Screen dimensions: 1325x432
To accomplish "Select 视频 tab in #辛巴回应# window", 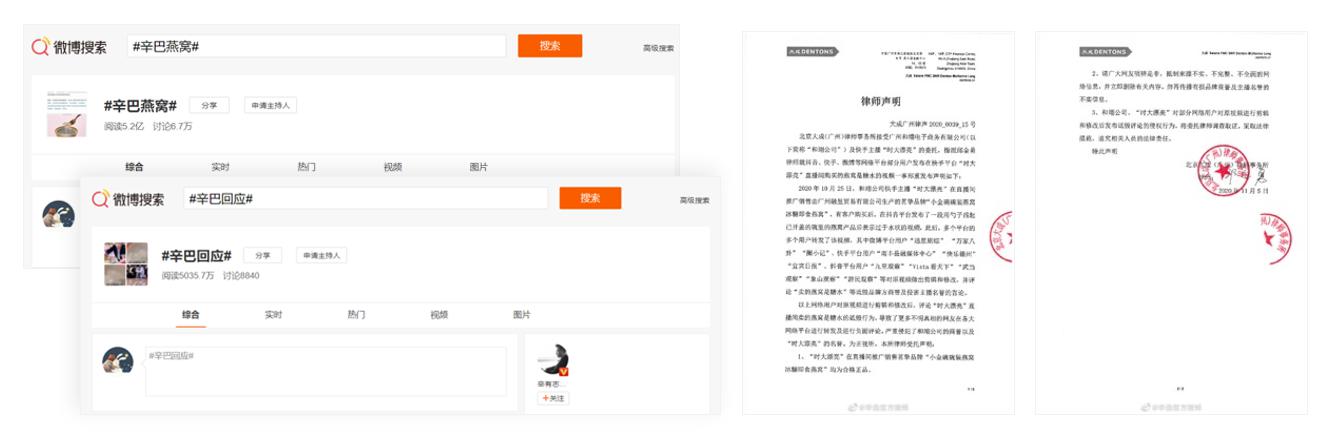I will click(x=439, y=315).
